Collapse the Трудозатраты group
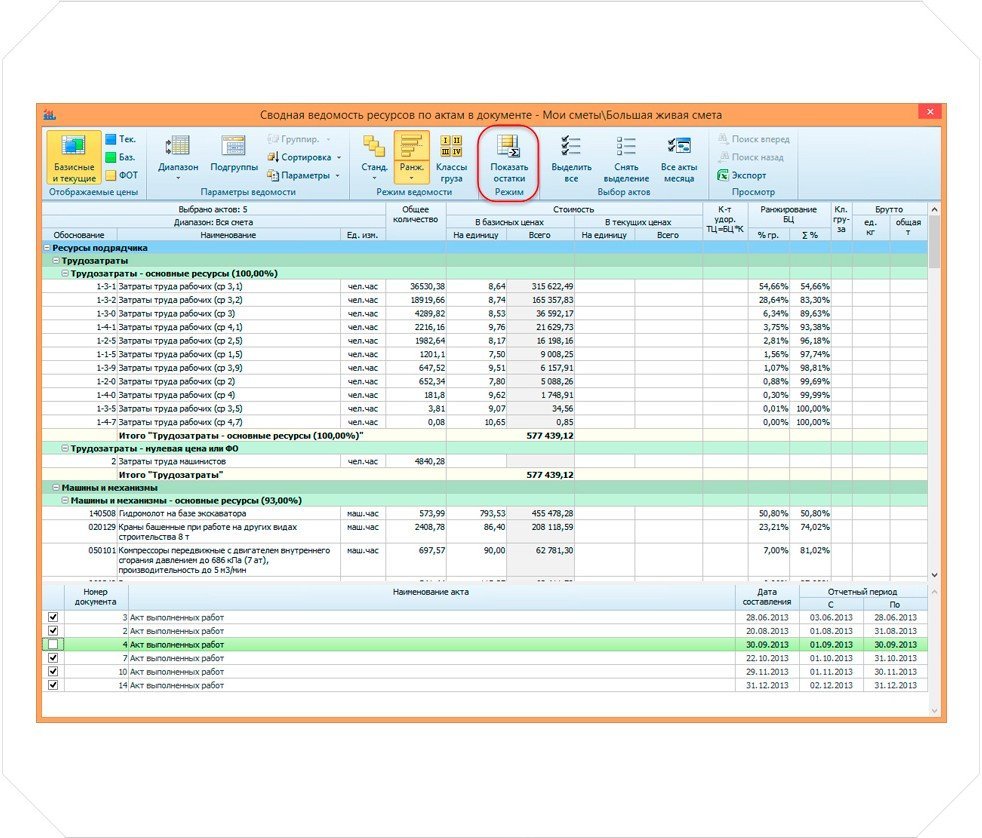Screen dimensions: 982x838 pos(56,261)
